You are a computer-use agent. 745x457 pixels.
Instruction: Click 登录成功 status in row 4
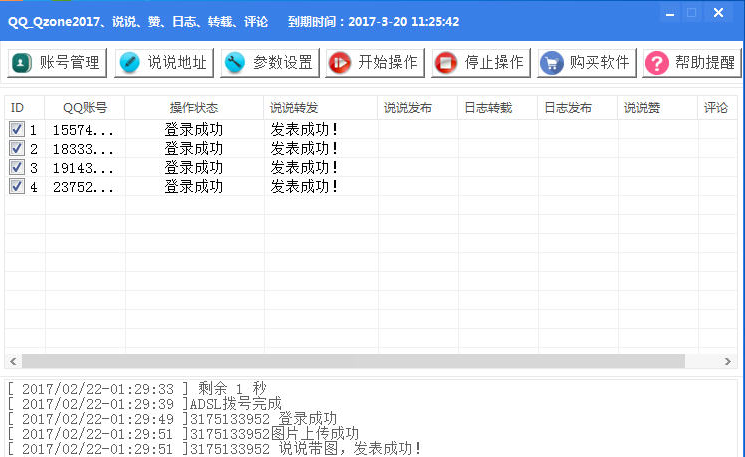tap(194, 186)
